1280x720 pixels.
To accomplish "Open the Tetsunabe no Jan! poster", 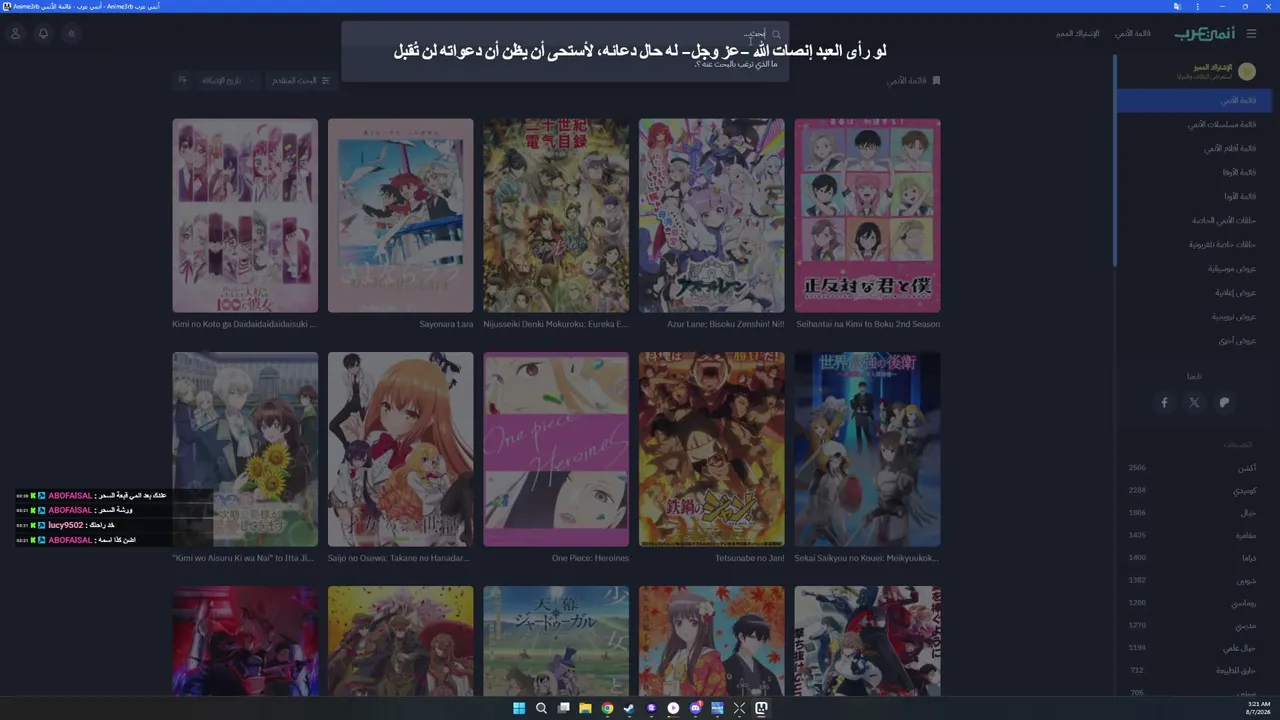I will pos(712,449).
